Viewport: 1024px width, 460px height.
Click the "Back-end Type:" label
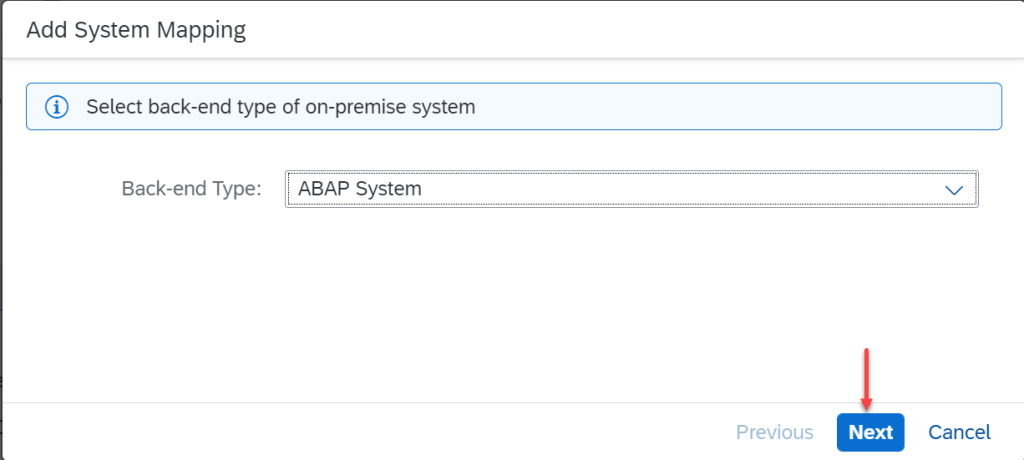[191, 188]
